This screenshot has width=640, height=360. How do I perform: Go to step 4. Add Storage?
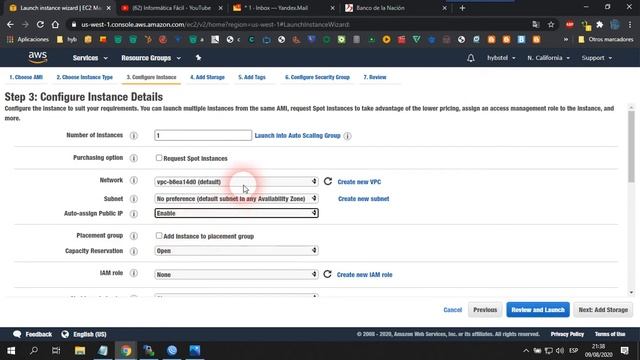pyautogui.click(x=207, y=77)
